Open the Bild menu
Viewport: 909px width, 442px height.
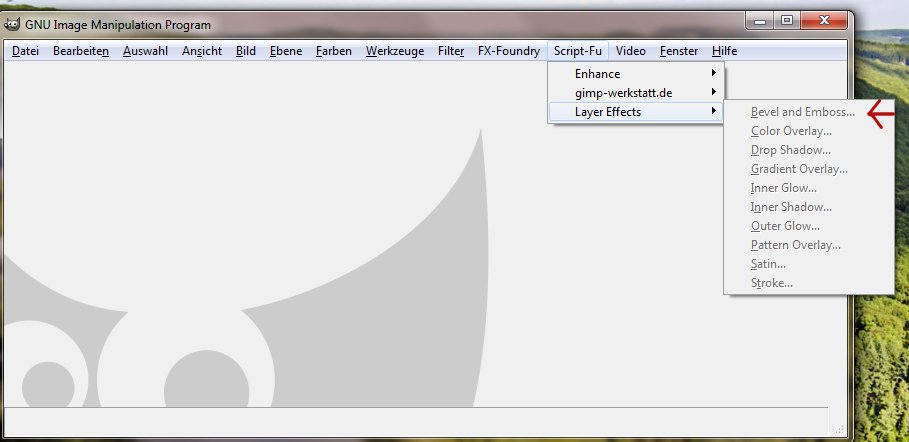tap(246, 51)
